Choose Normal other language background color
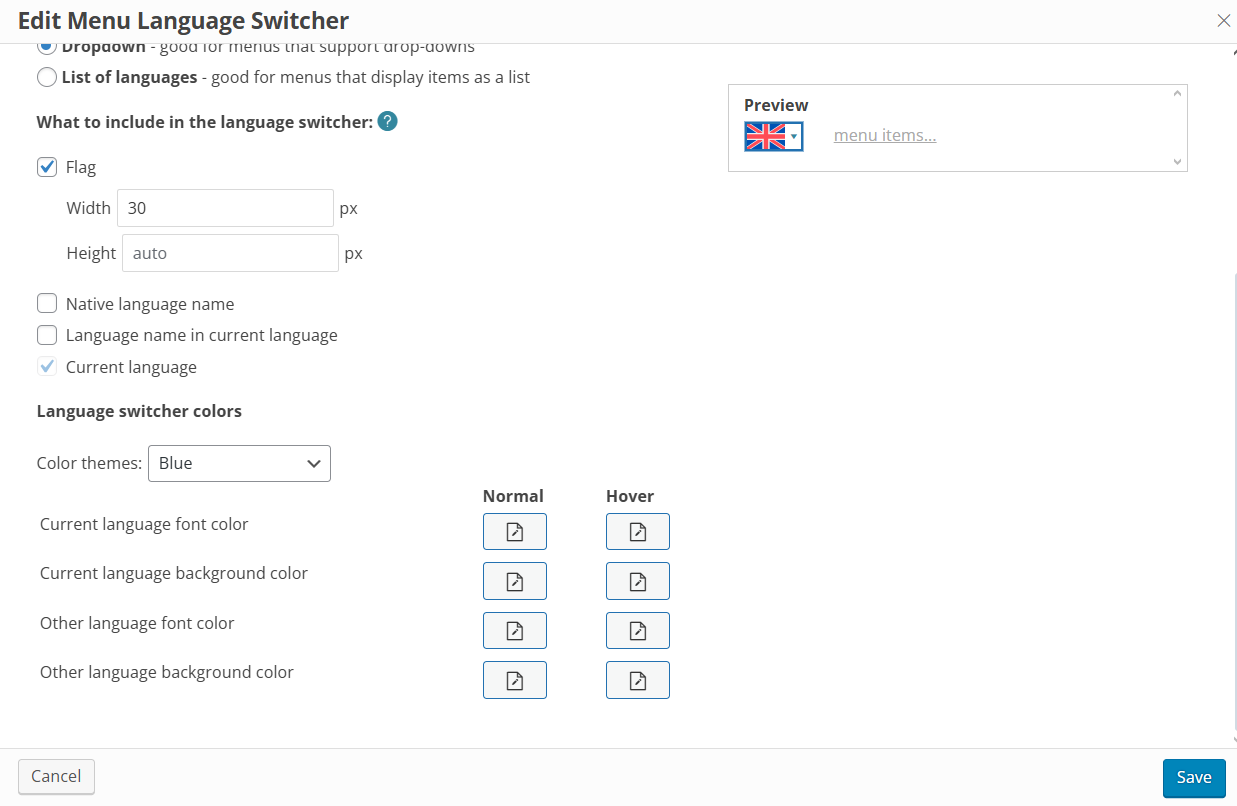1237x806 pixels. point(515,680)
